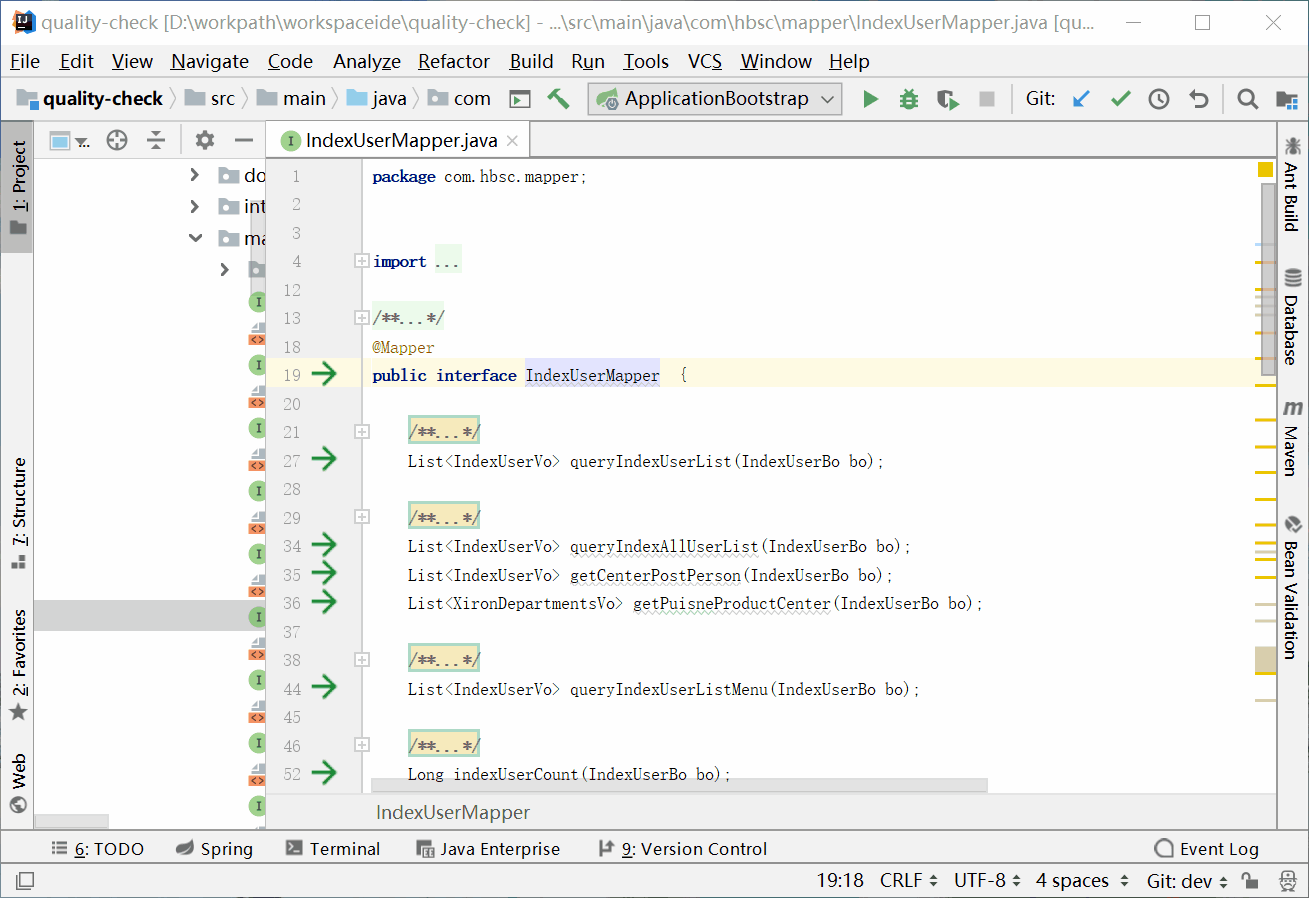Open Project view type dropdown

pyautogui.click(x=69, y=141)
